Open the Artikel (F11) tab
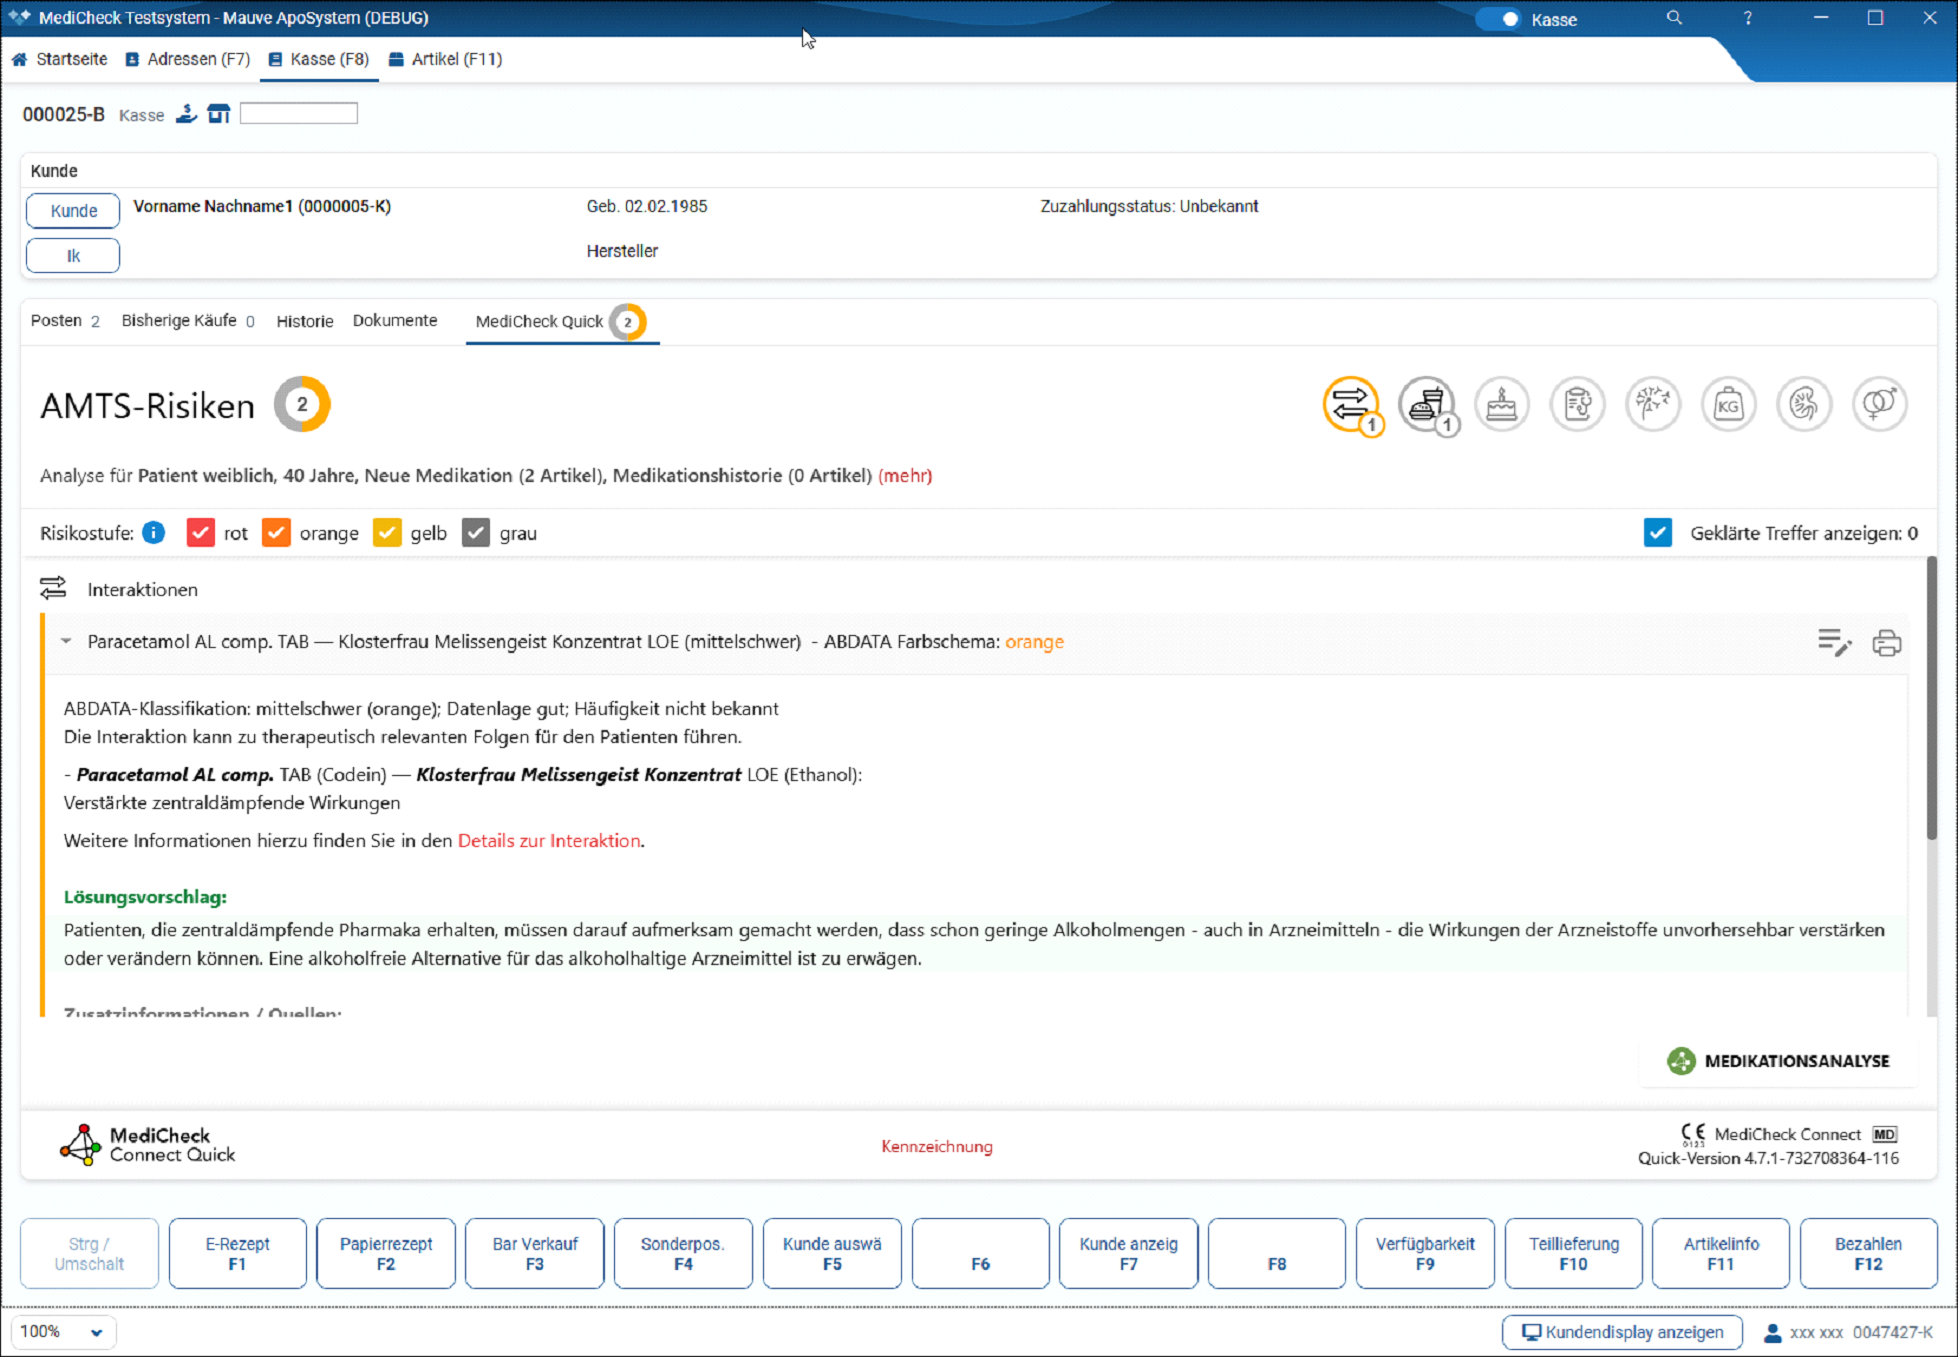The width and height of the screenshot is (1958, 1357). (x=445, y=59)
